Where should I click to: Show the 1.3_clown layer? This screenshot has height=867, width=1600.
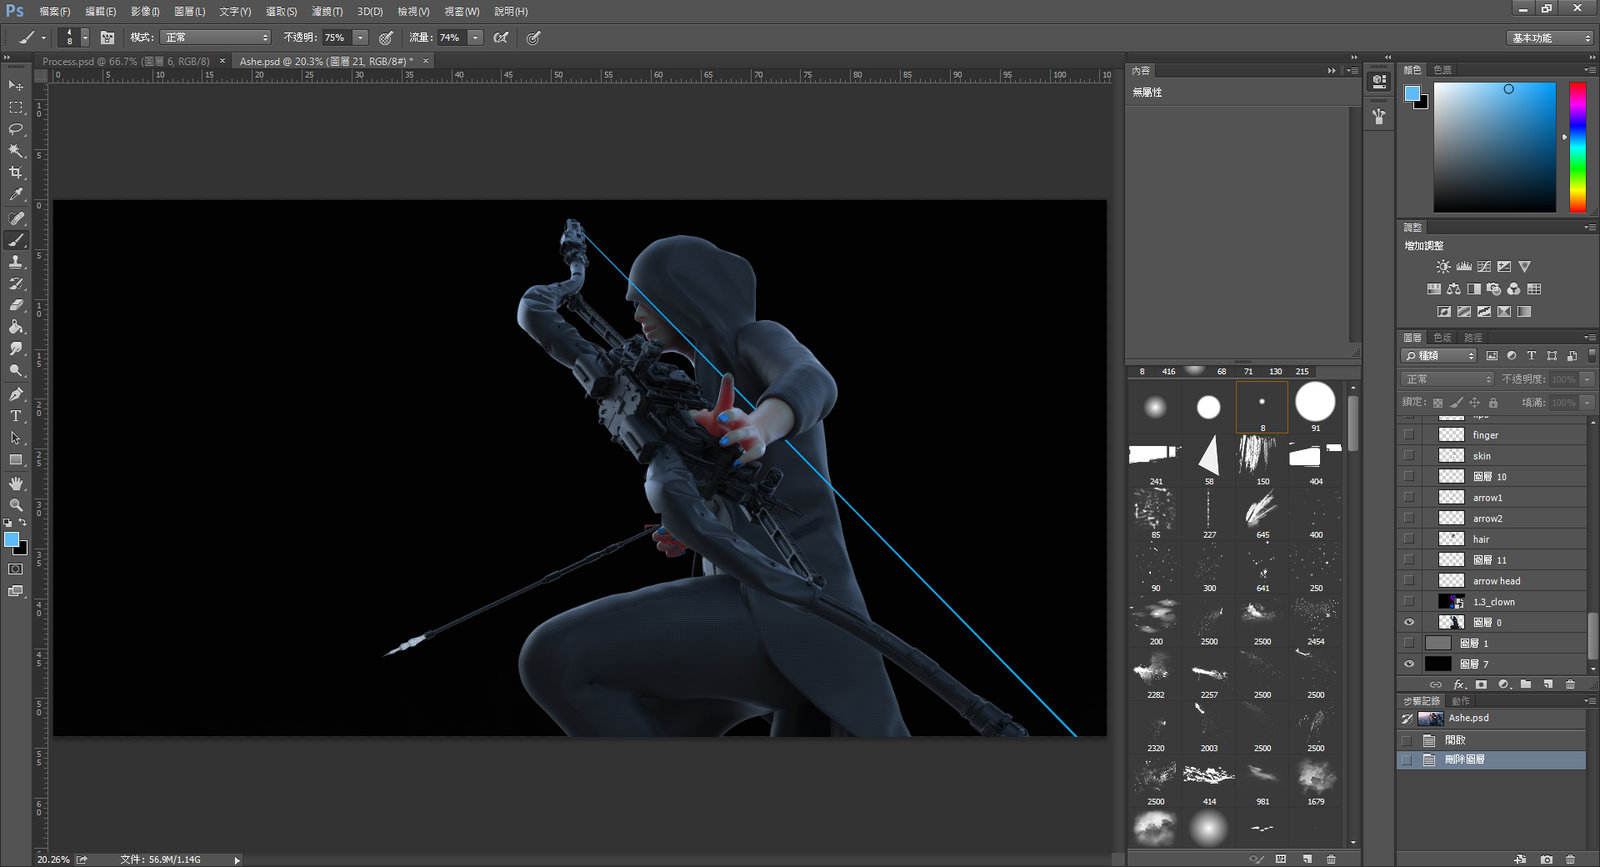tap(1409, 602)
